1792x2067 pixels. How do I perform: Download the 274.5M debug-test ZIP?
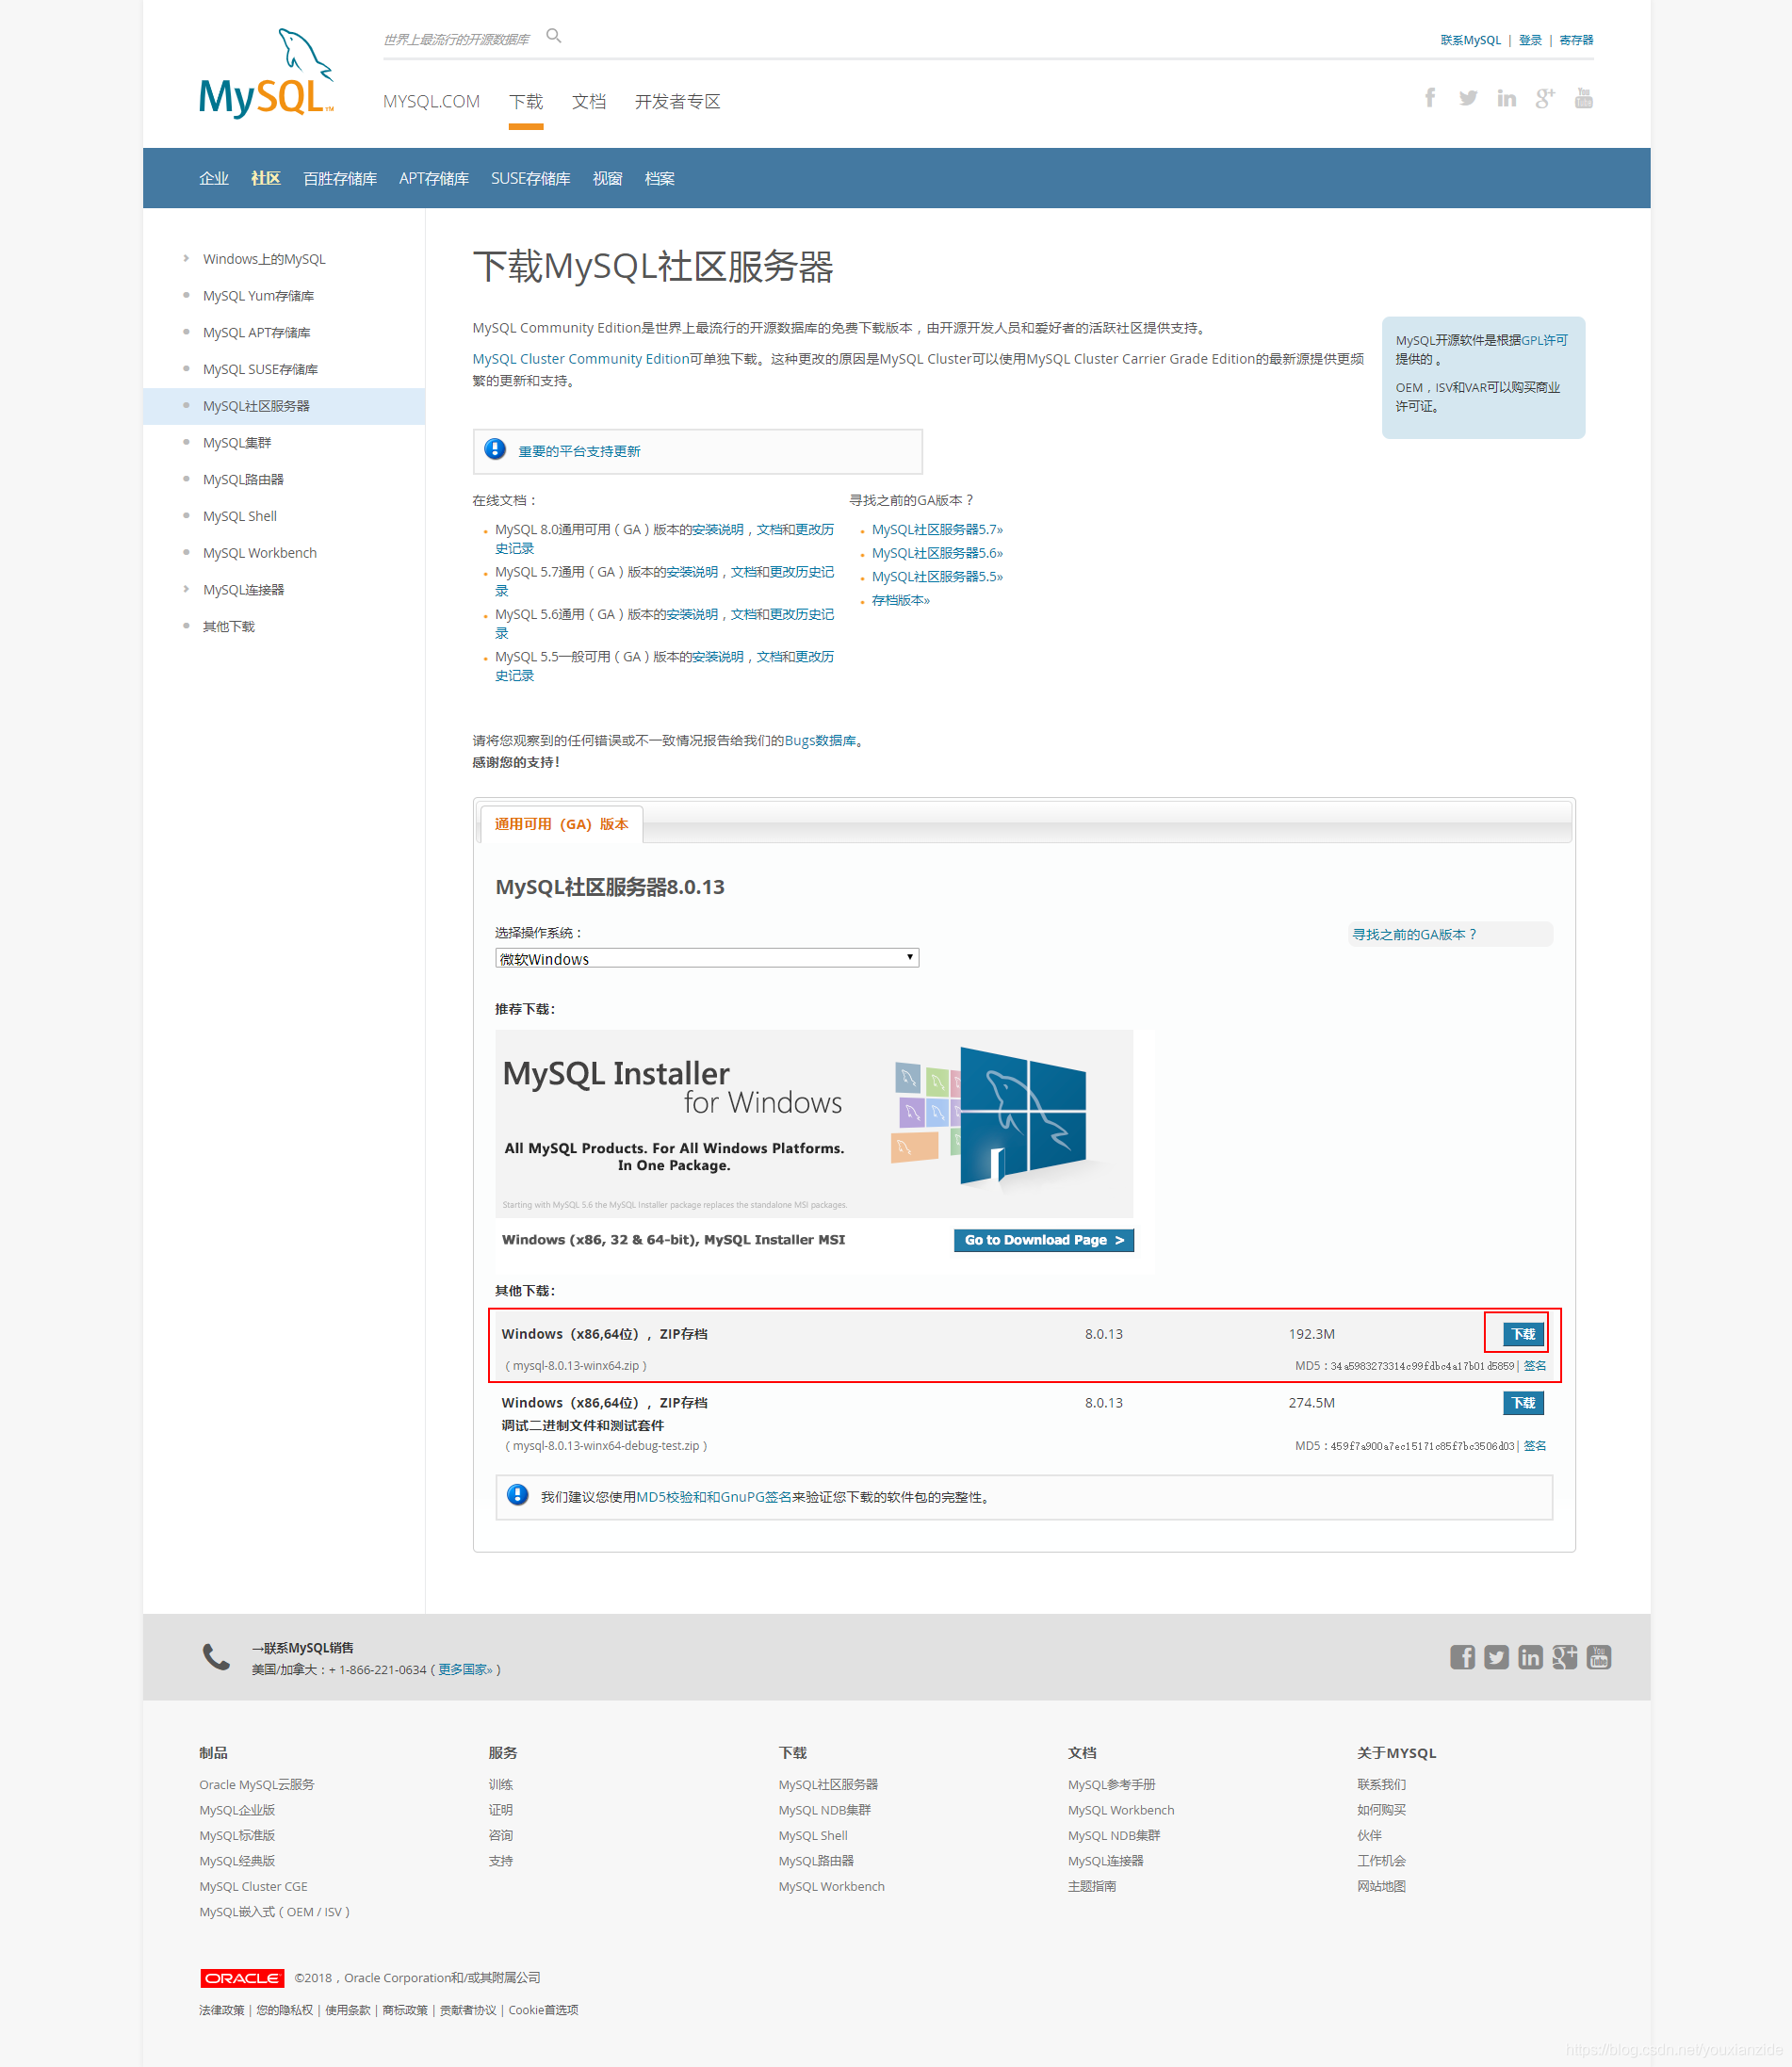(1523, 1403)
